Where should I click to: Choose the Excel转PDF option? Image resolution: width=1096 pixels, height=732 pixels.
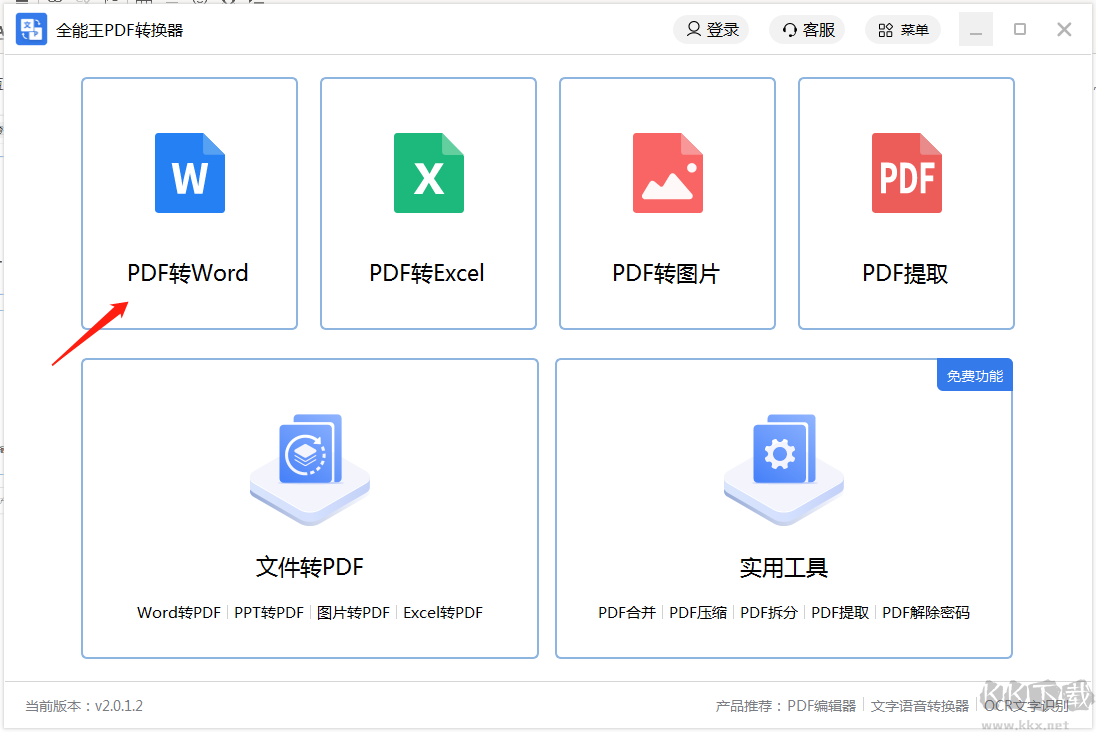click(443, 613)
